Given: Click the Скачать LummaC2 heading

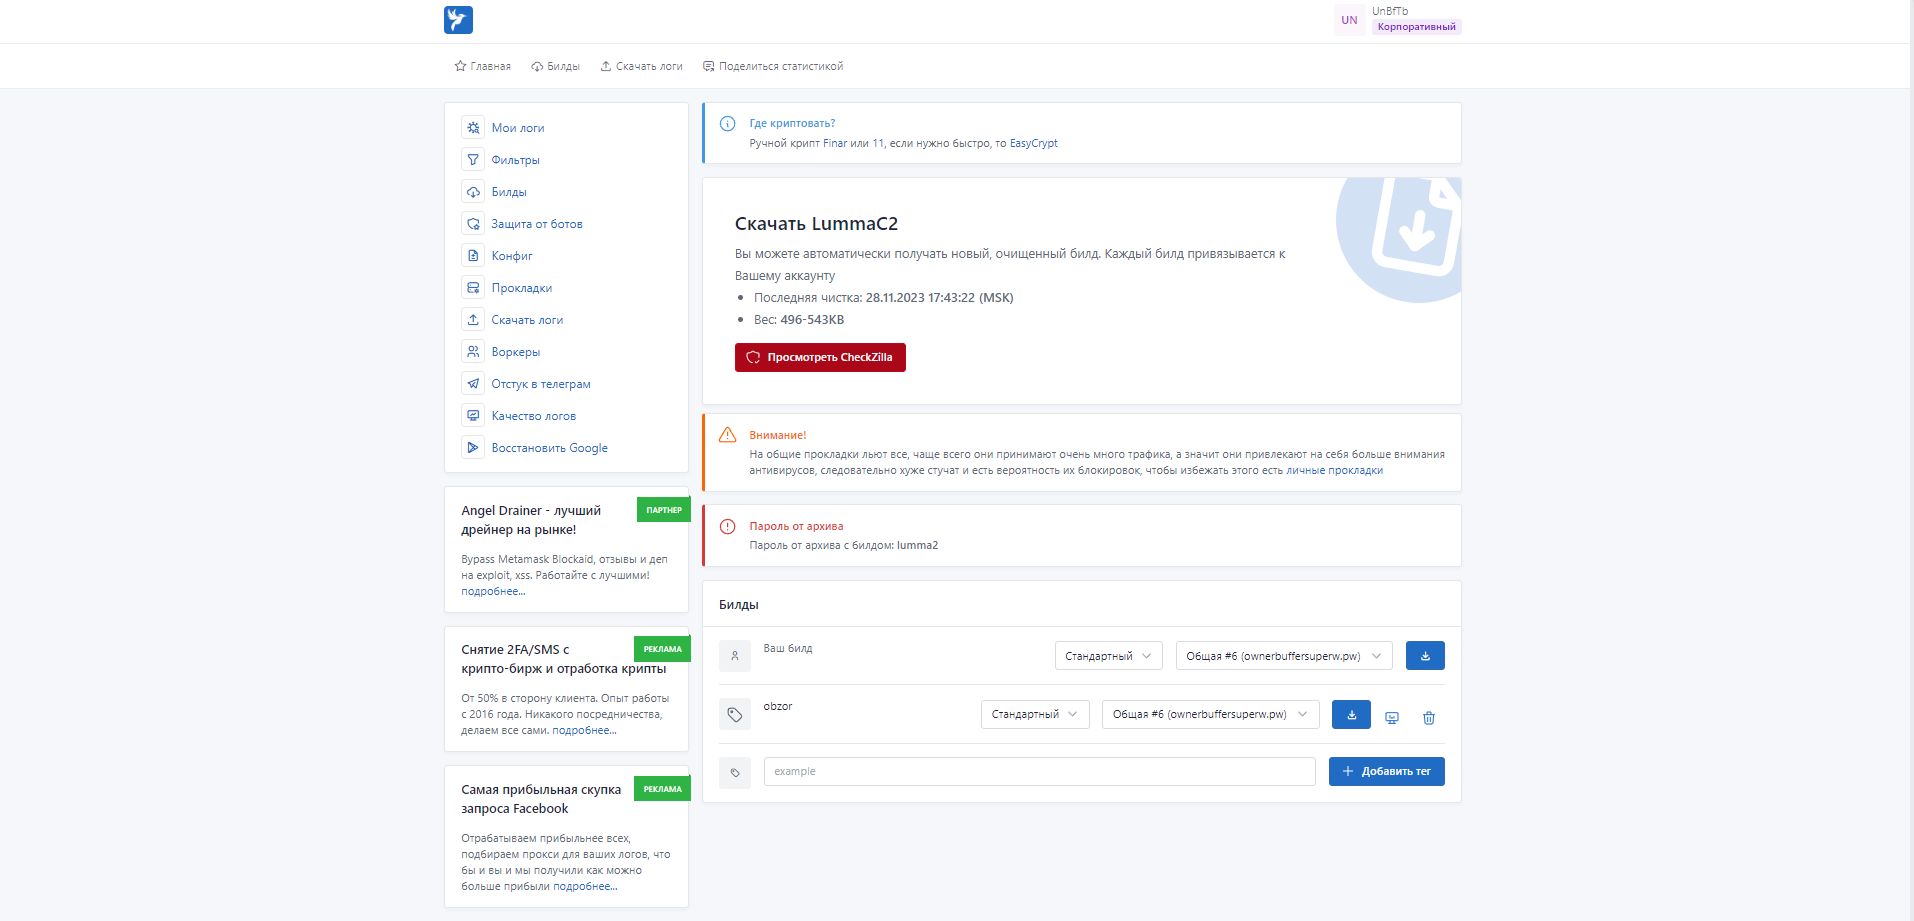Looking at the screenshot, I should [816, 224].
